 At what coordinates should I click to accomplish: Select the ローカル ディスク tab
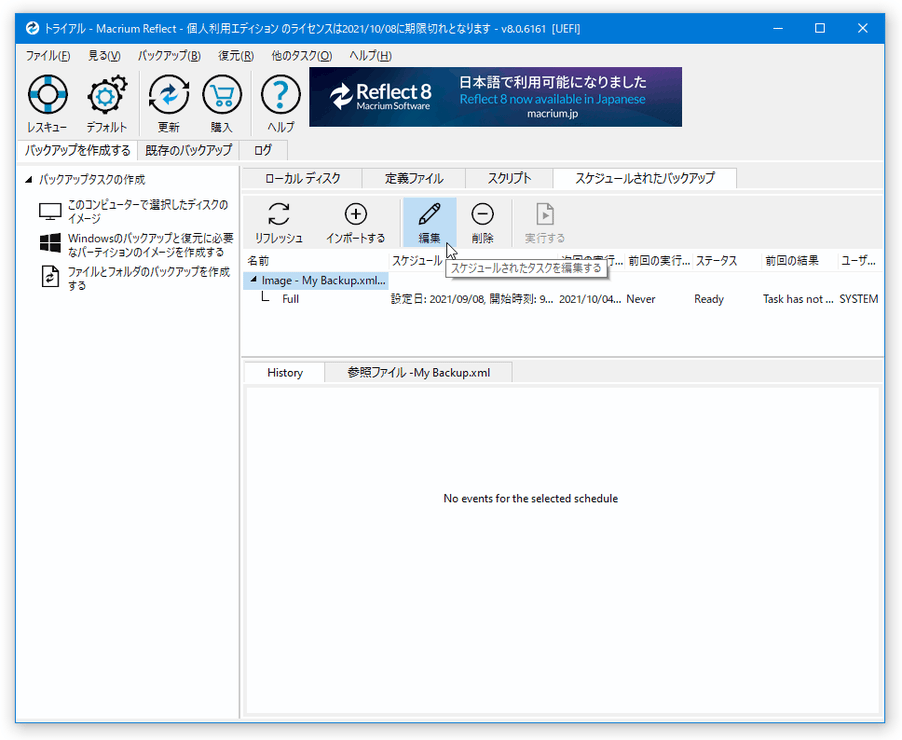pos(303,178)
